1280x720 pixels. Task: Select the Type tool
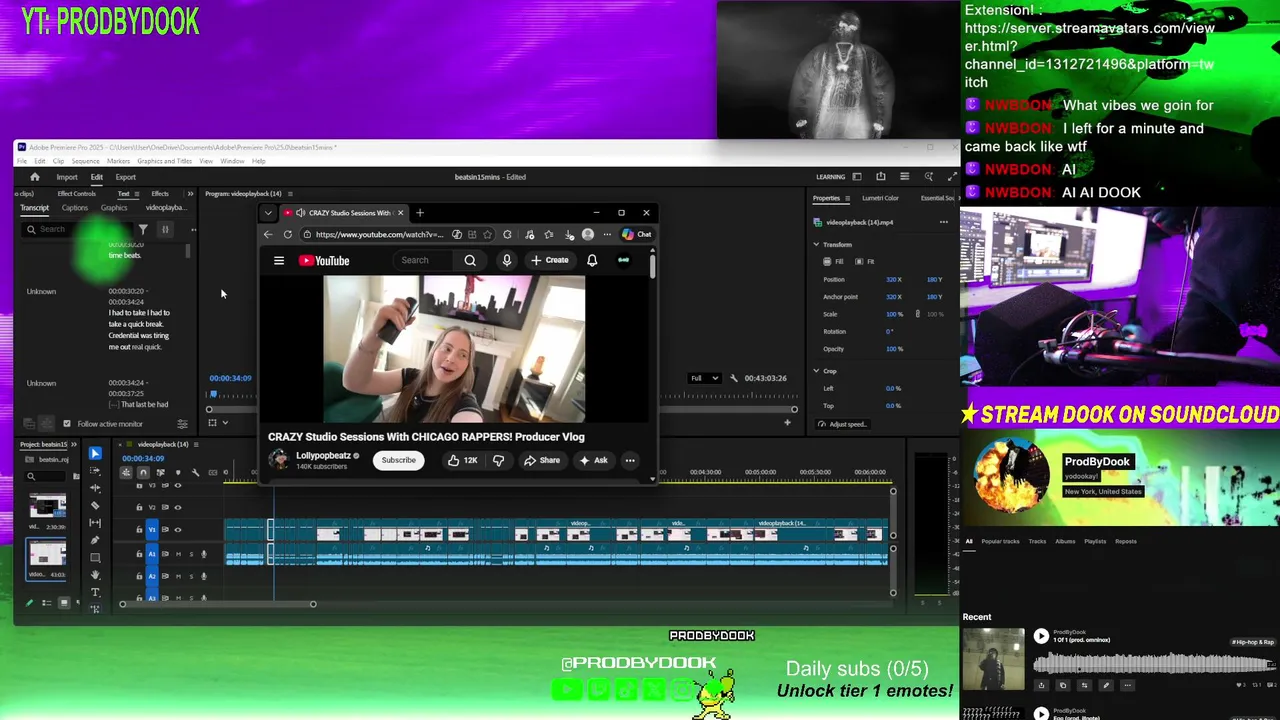coord(95,592)
